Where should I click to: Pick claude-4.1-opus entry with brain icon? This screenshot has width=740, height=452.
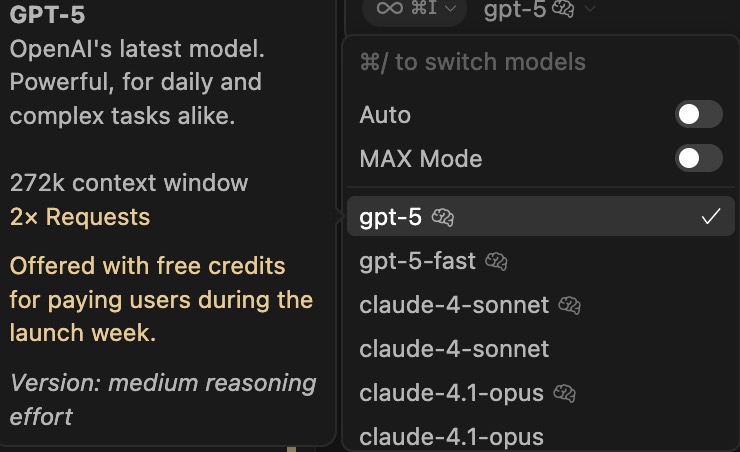point(541,393)
